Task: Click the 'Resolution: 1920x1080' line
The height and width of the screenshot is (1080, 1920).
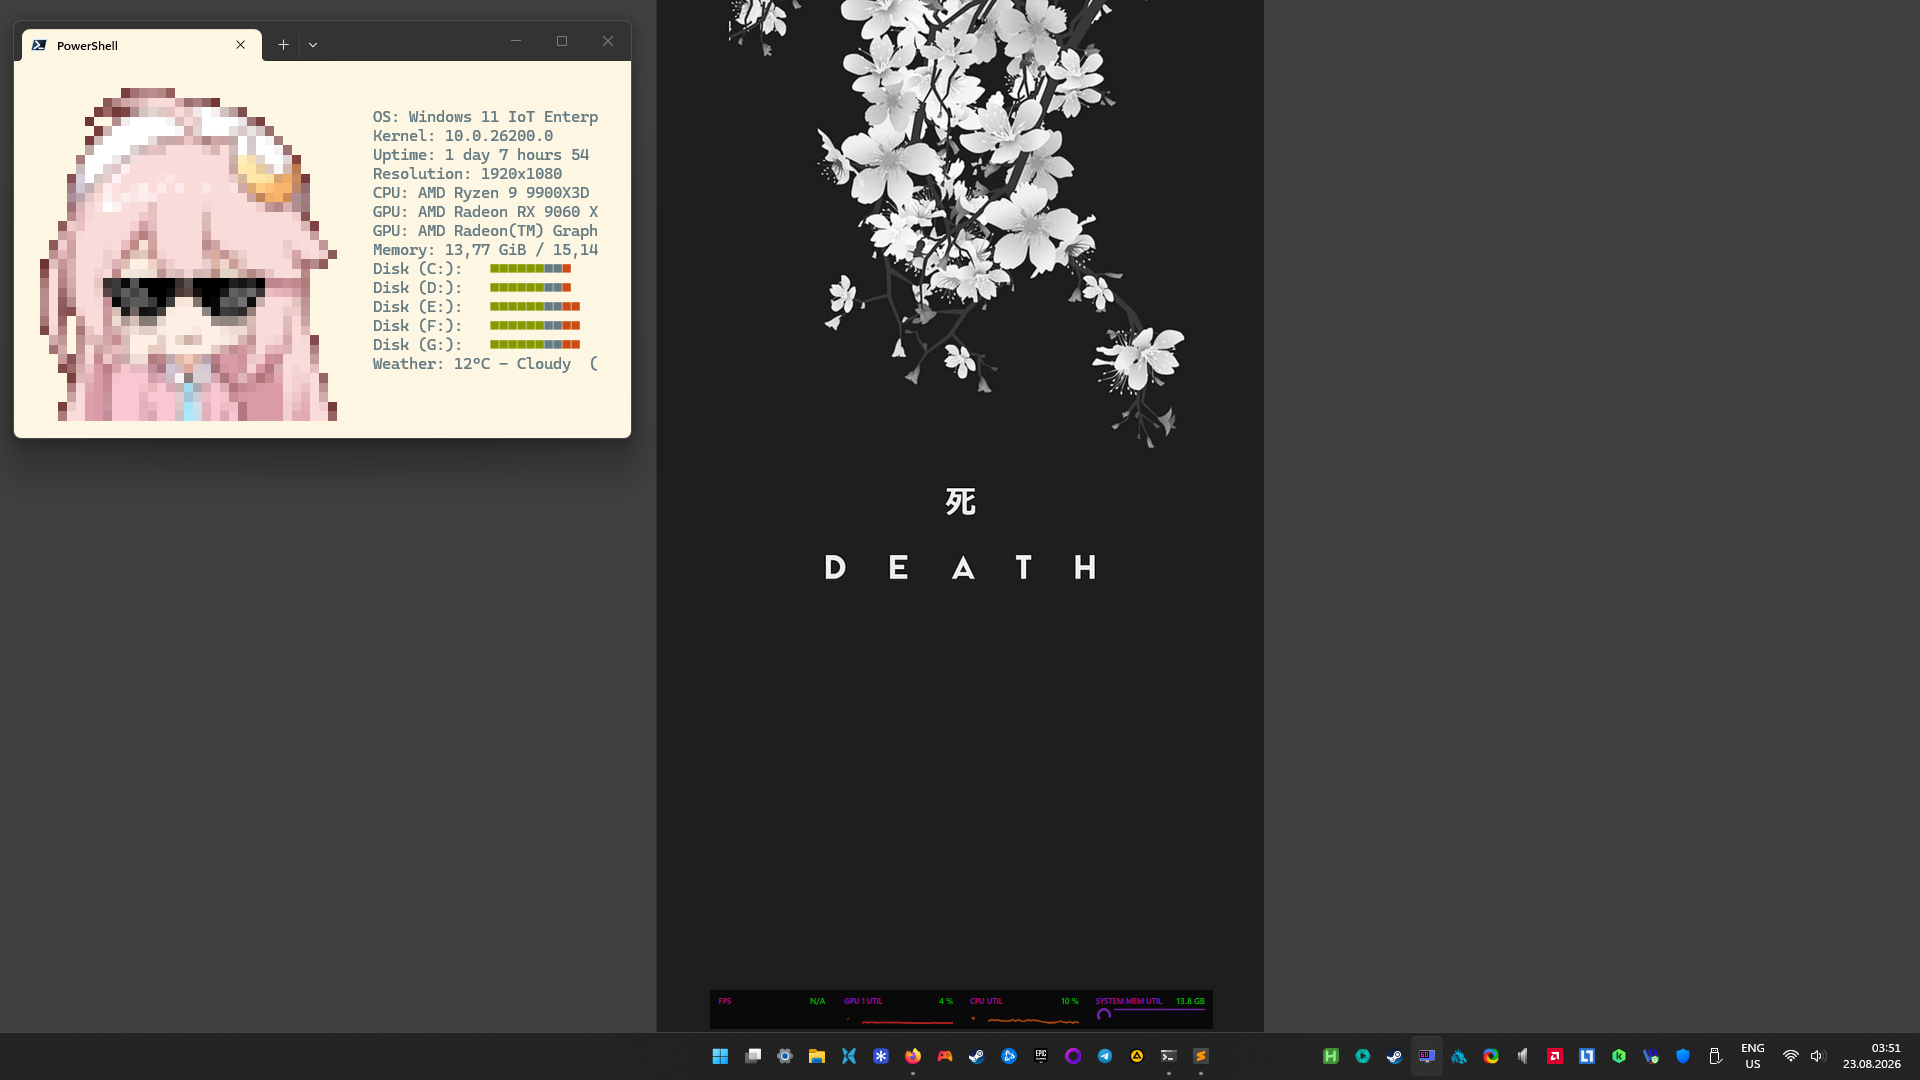Action: tap(468, 174)
